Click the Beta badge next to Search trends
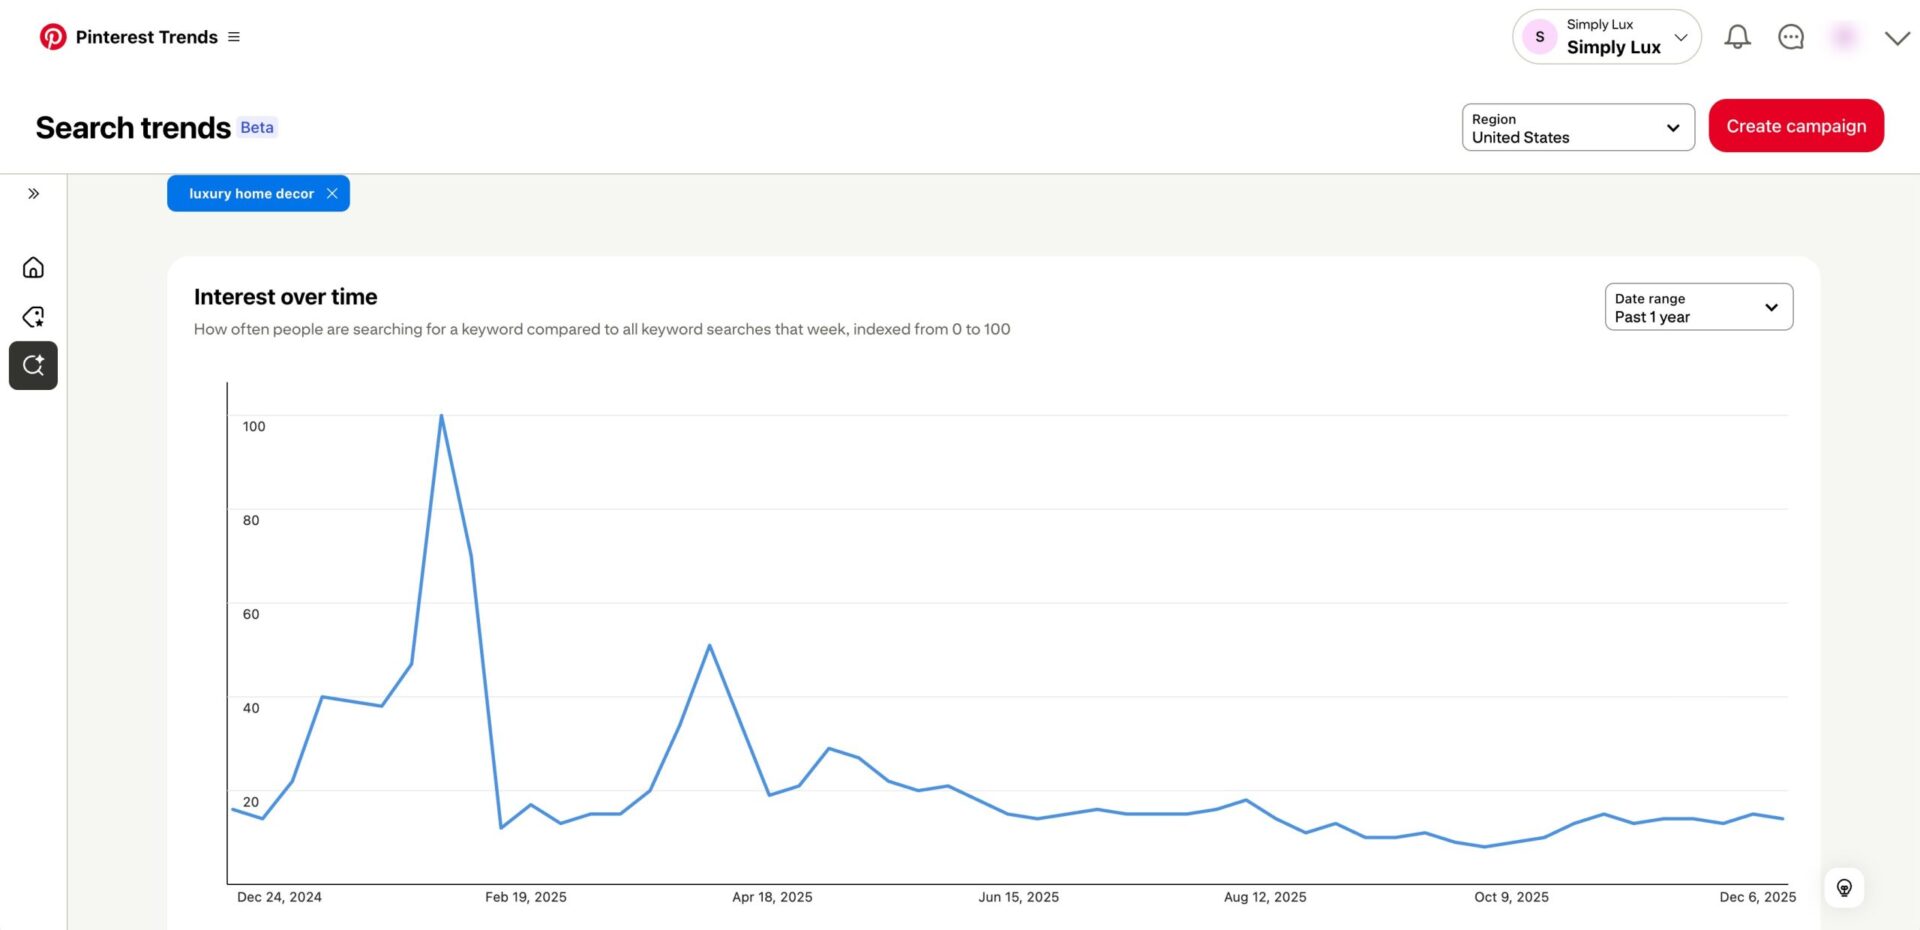Viewport: 1920px width, 930px height. click(256, 127)
